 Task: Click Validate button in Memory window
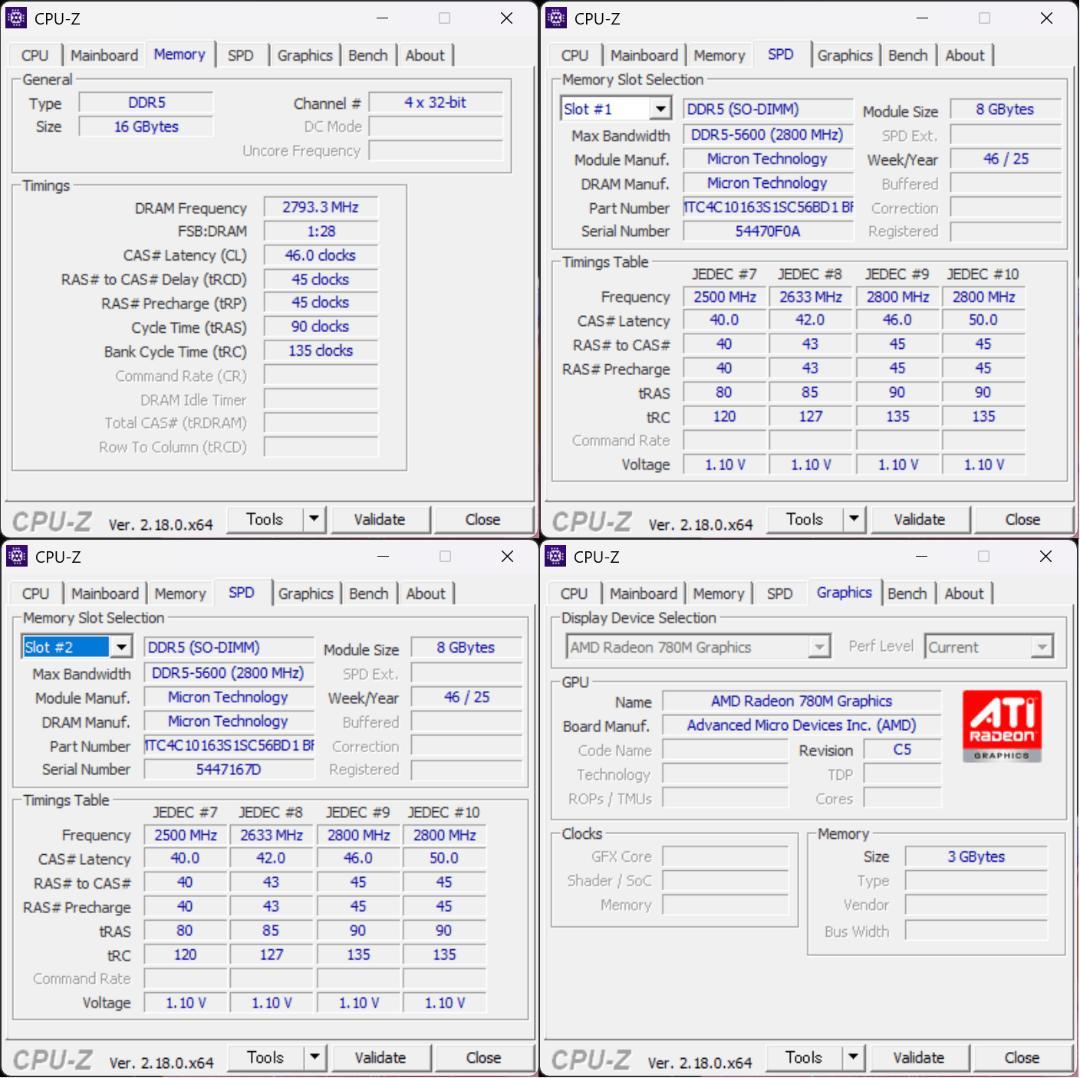pyautogui.click(x=380, y=519)
